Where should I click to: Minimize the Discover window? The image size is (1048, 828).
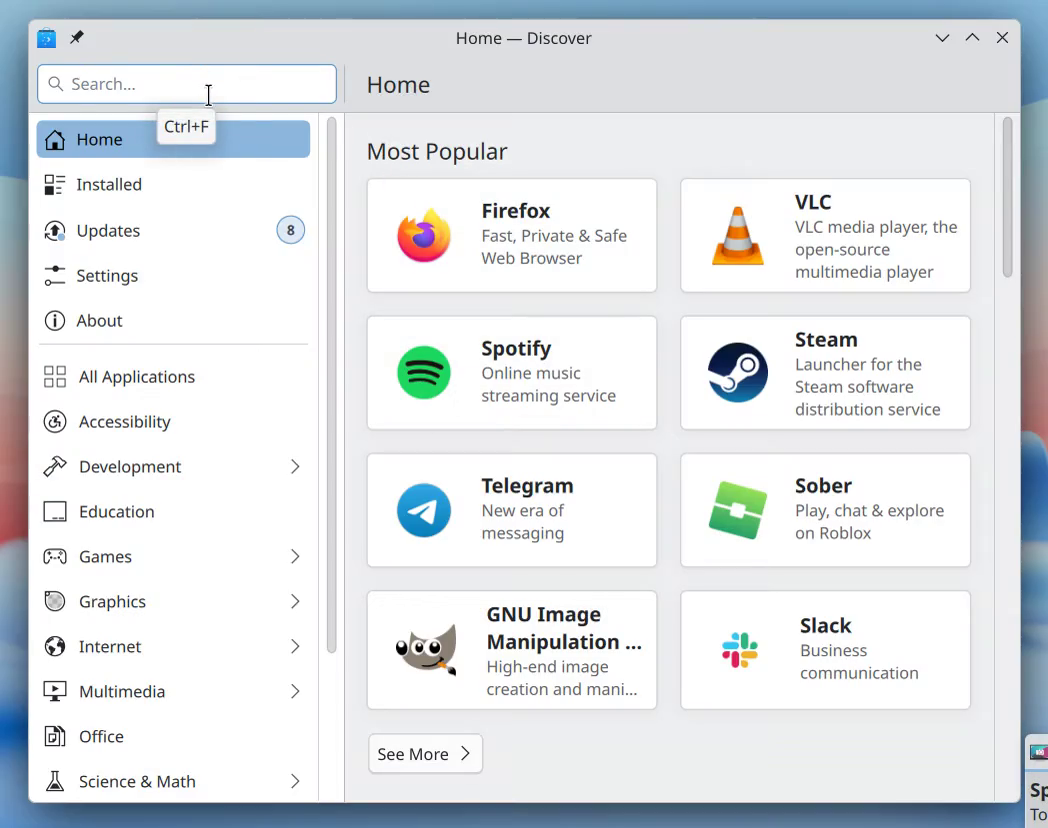click(942, 38)
